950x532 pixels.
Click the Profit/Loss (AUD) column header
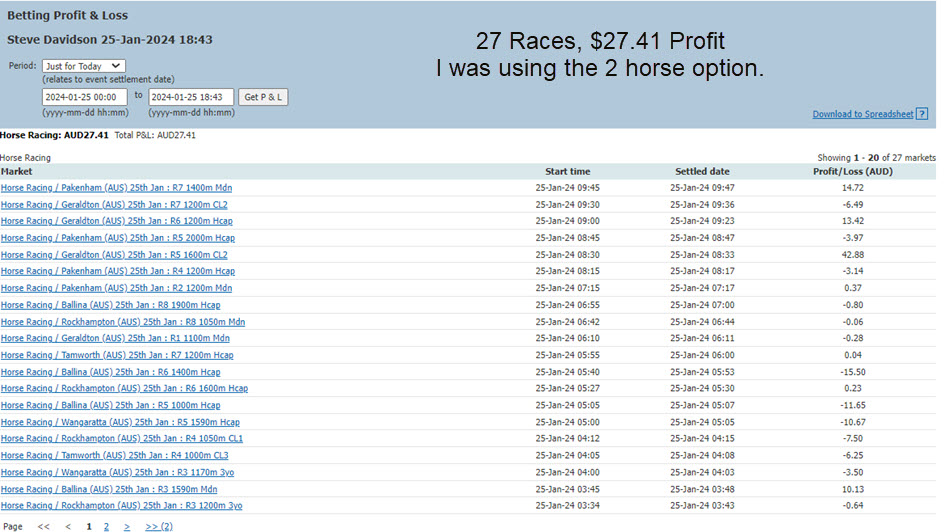[x=852, y=172]
